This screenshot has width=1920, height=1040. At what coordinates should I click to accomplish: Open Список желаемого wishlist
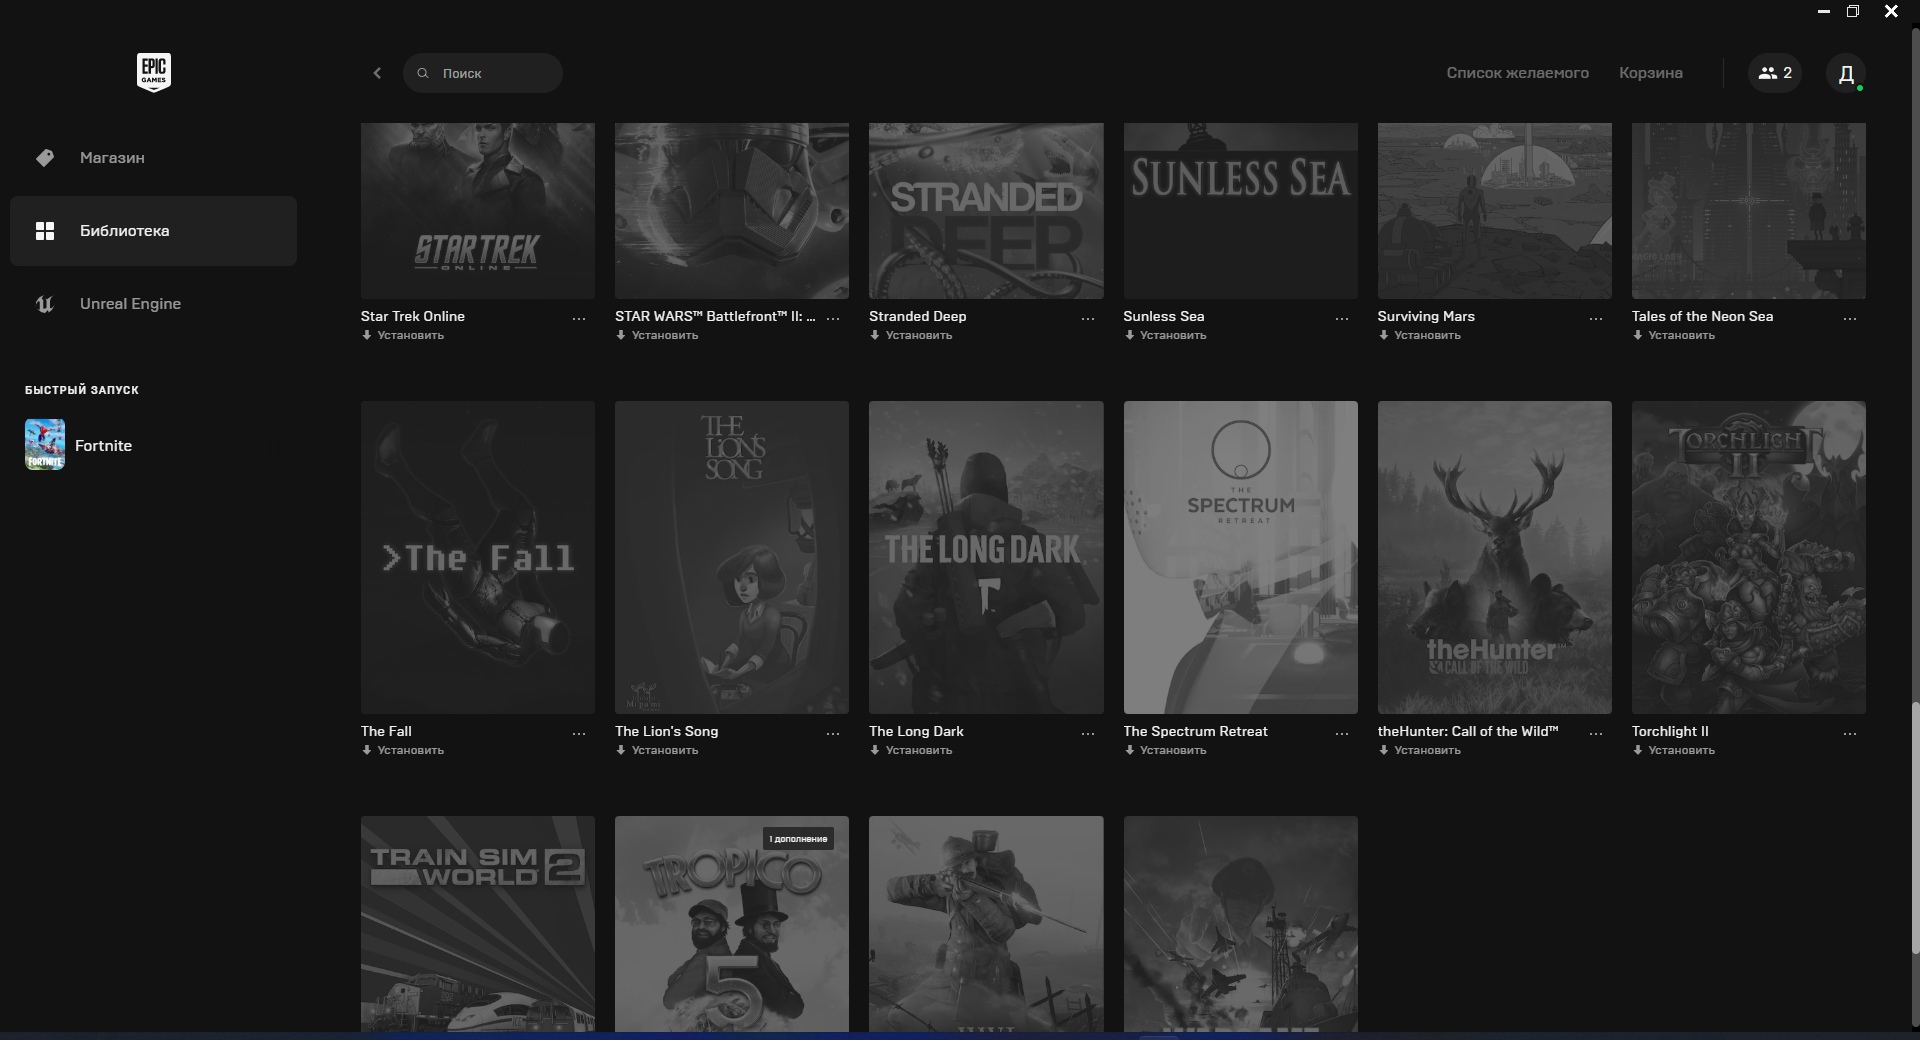point(1517,73)
